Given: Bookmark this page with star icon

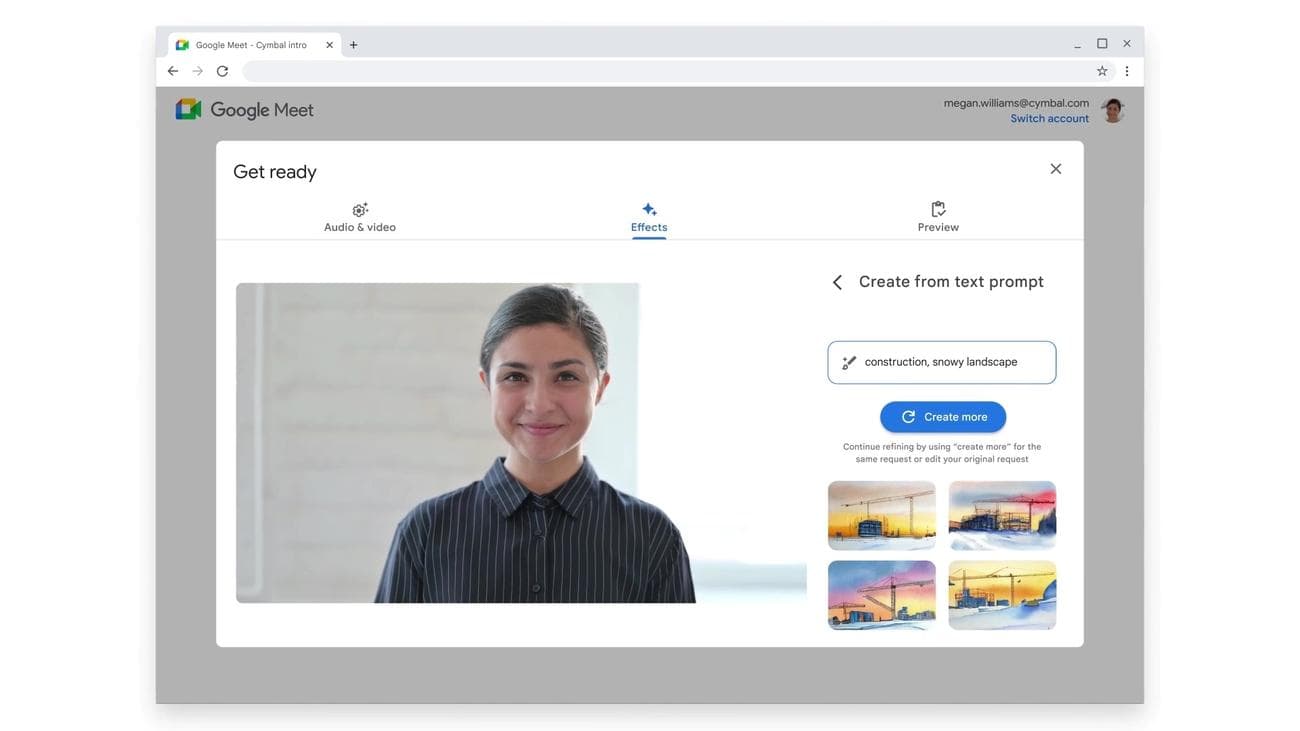Looking at the screenshot, I should pos(1102,71).
